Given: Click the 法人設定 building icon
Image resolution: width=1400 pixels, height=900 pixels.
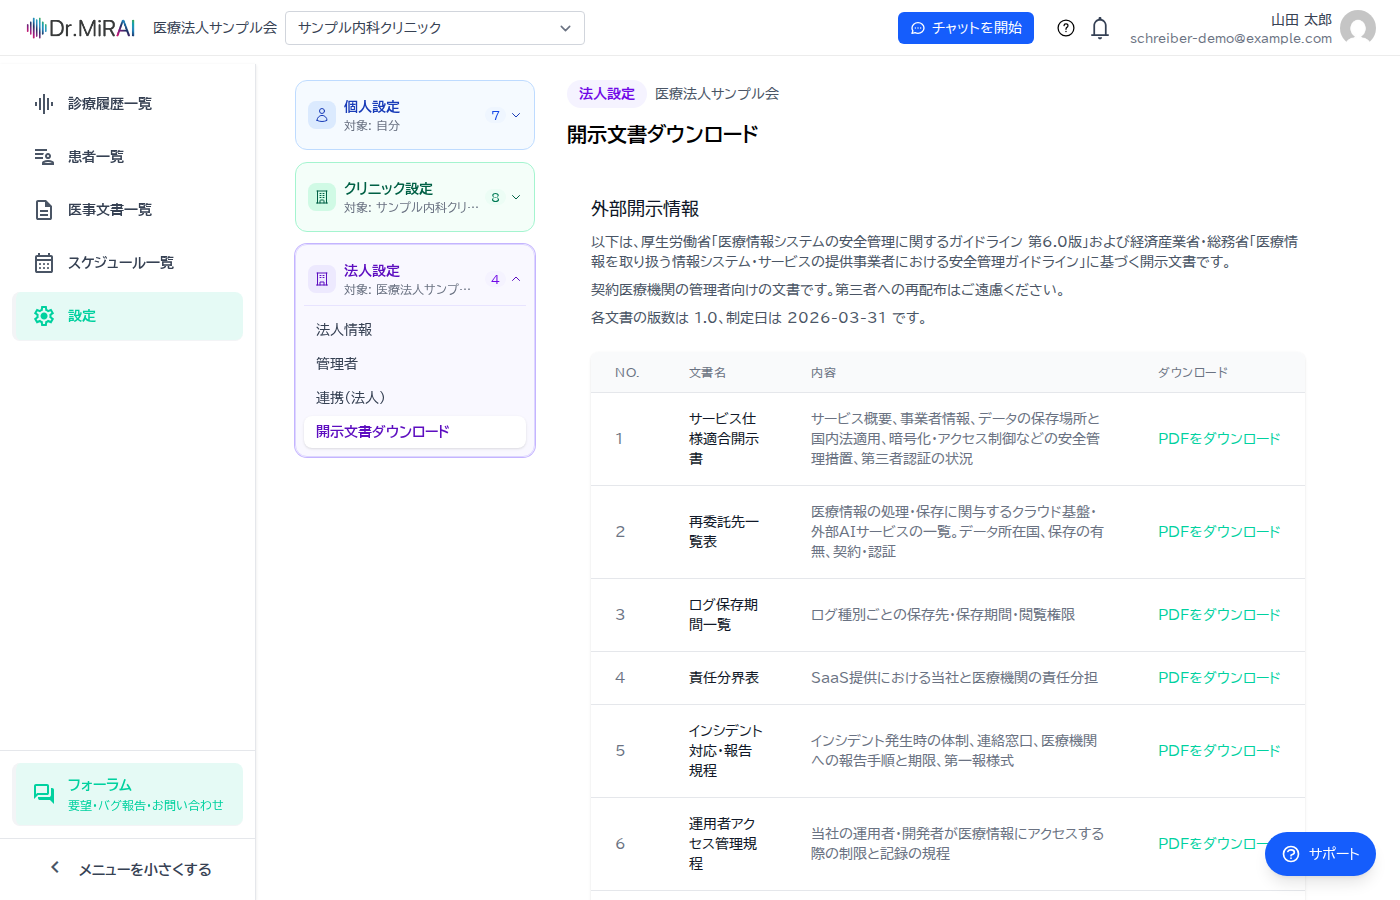Looking at the screenshot, I should [322, 279].
